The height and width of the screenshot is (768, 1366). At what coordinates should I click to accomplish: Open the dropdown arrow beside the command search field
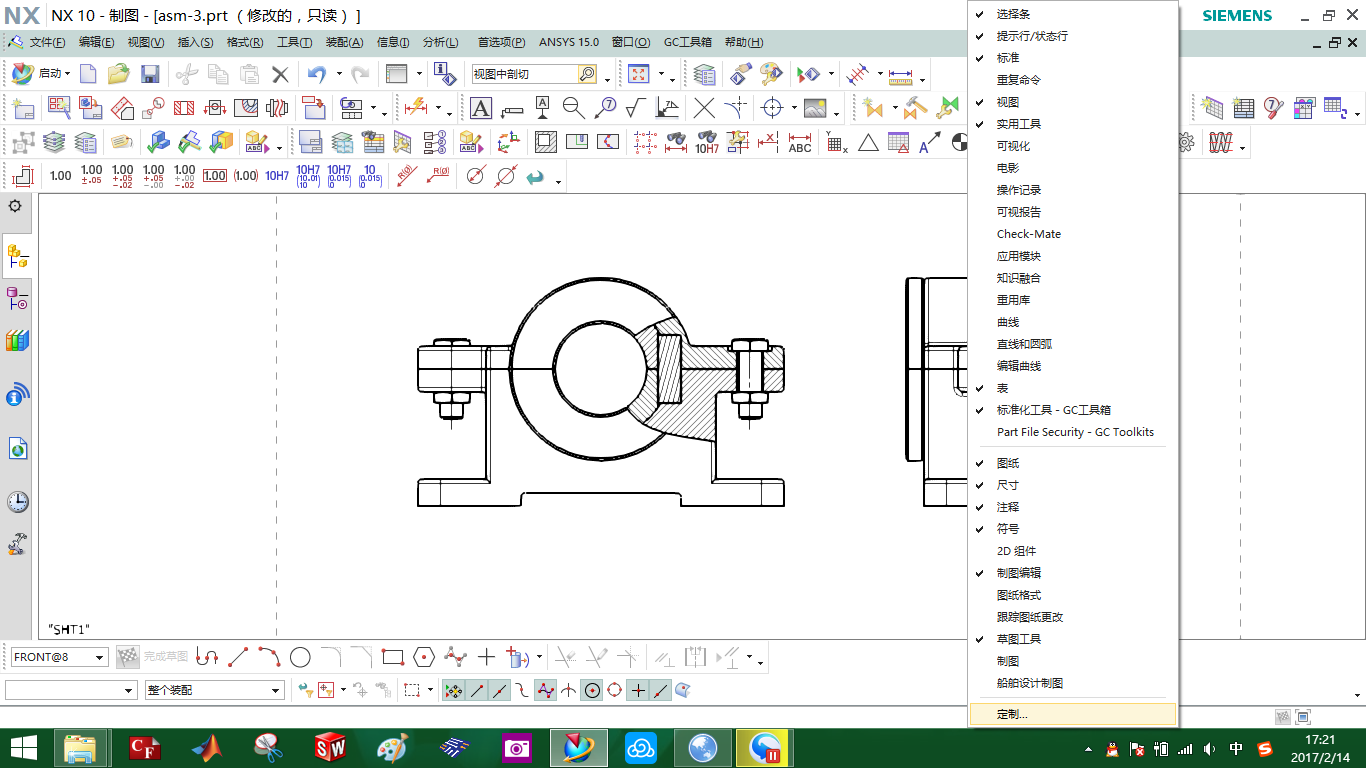pyautogui.click(x=607, y=80)
